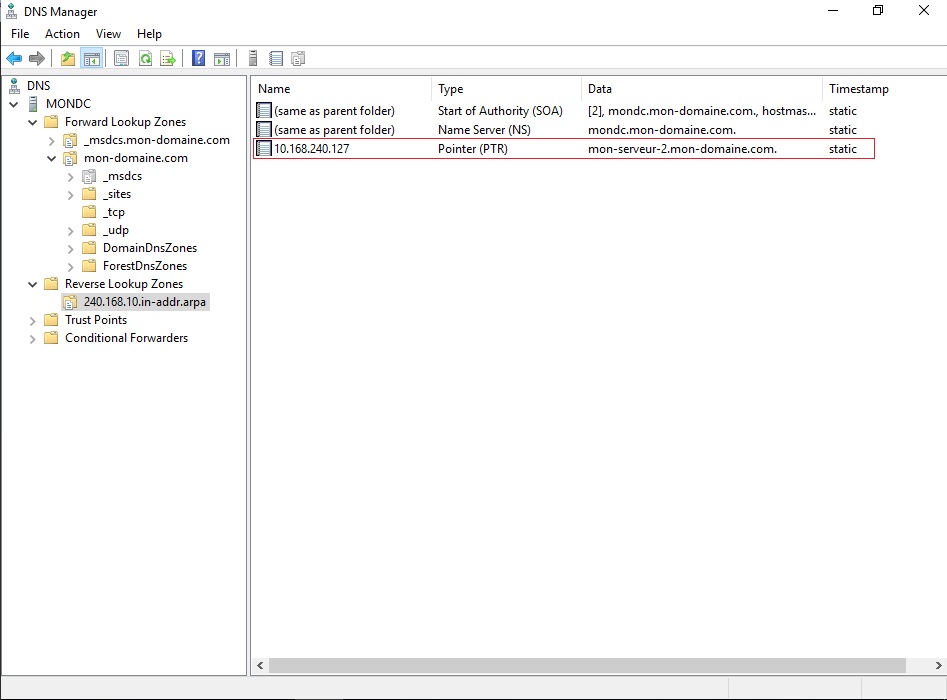Select the _sites tree label
Viewport: 947px width, 700px height.
117,194
